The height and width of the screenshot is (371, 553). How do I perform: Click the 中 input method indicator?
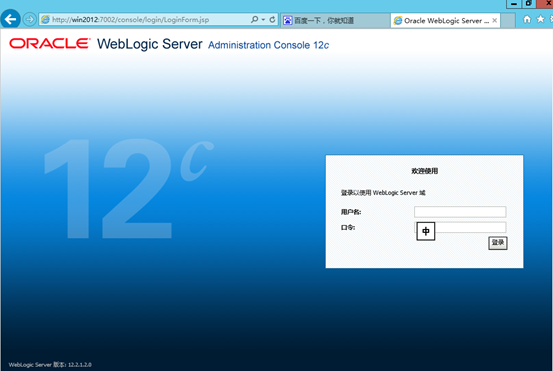pos(426,231)
